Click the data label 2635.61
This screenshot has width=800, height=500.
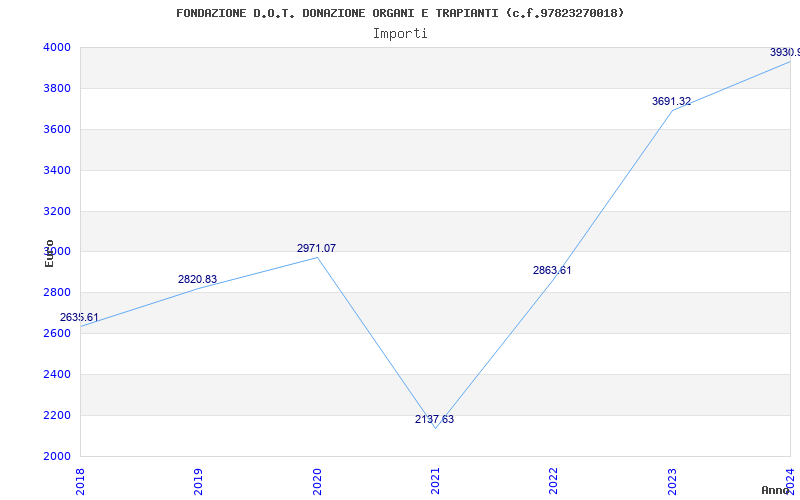79,317
